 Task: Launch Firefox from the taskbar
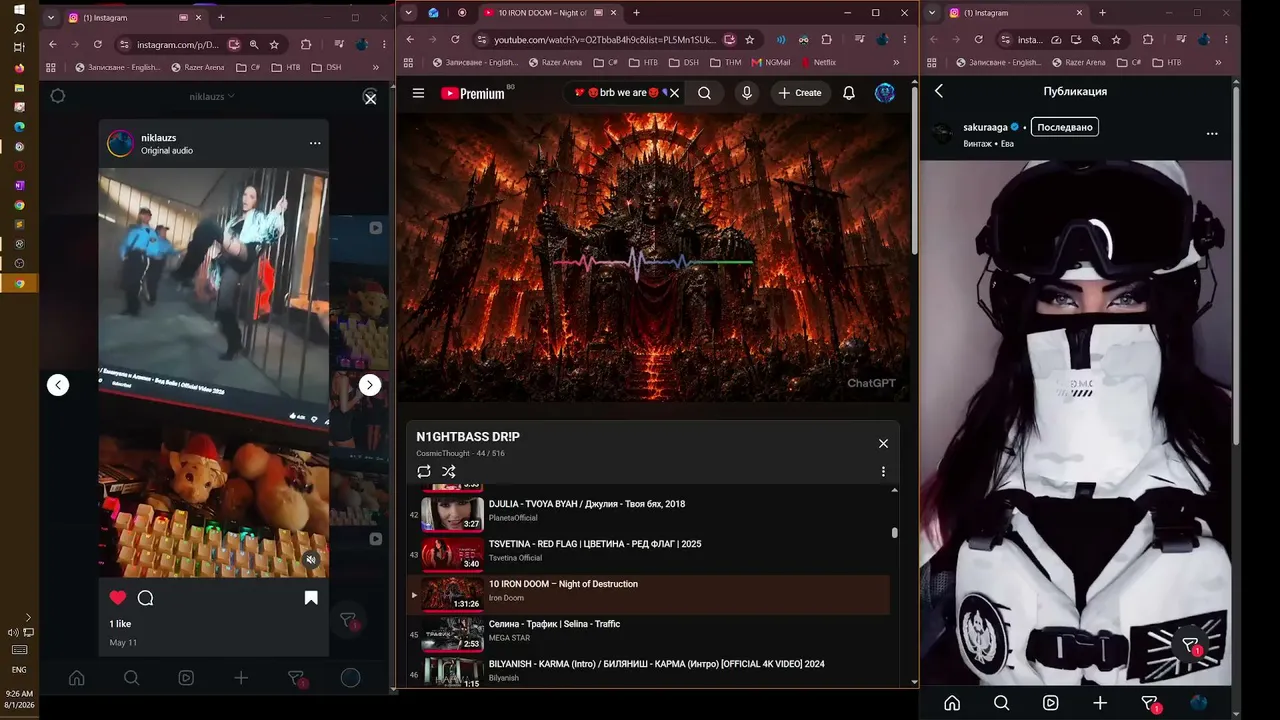[19, 68]
